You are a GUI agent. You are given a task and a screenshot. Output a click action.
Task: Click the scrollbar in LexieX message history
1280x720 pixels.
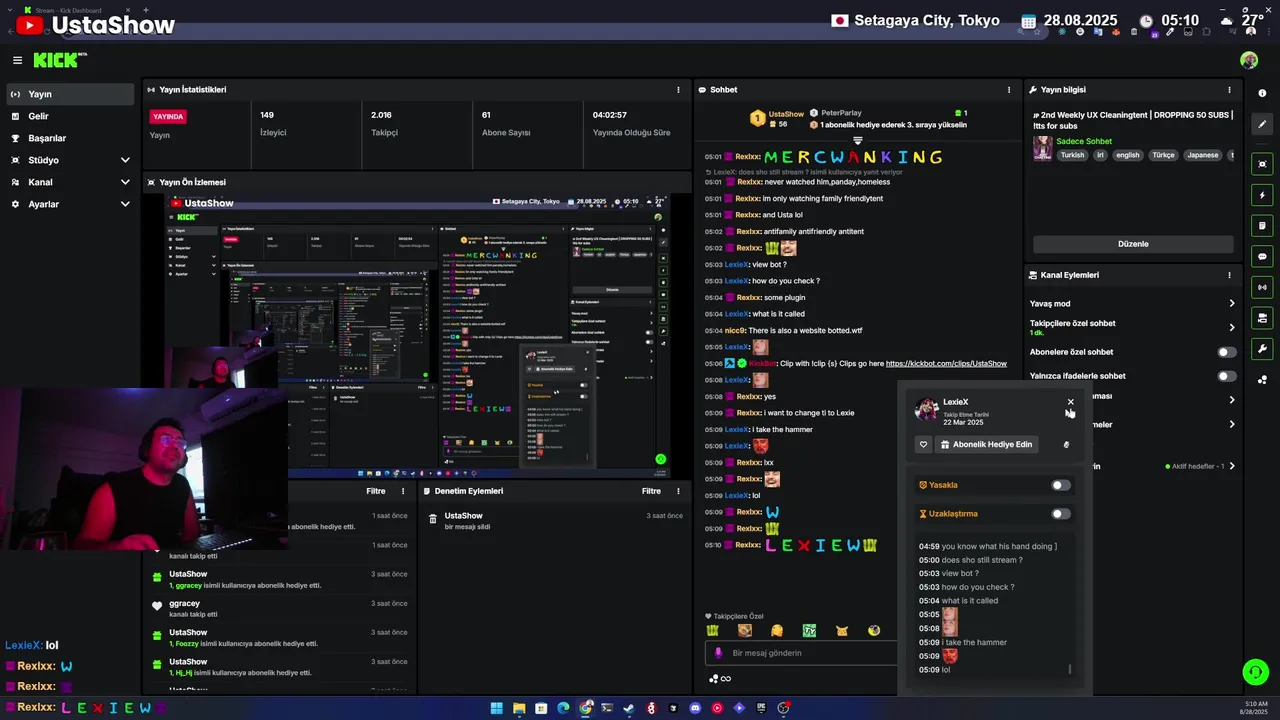[x=1070, y=669]
